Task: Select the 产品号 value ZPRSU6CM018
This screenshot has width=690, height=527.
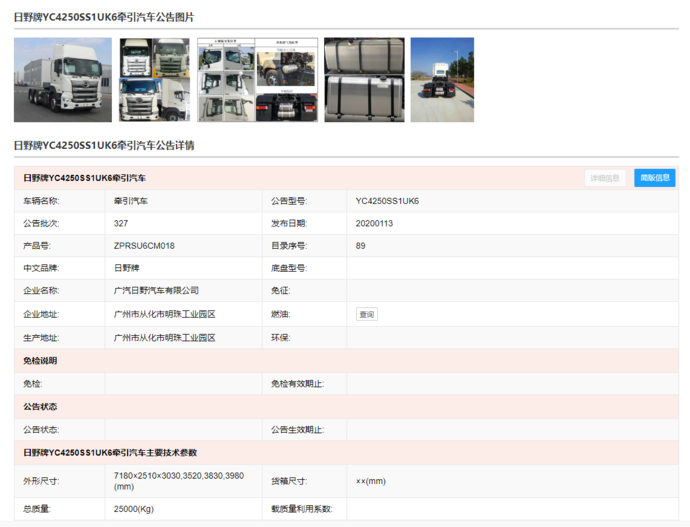Action: (x=144, y=246)
